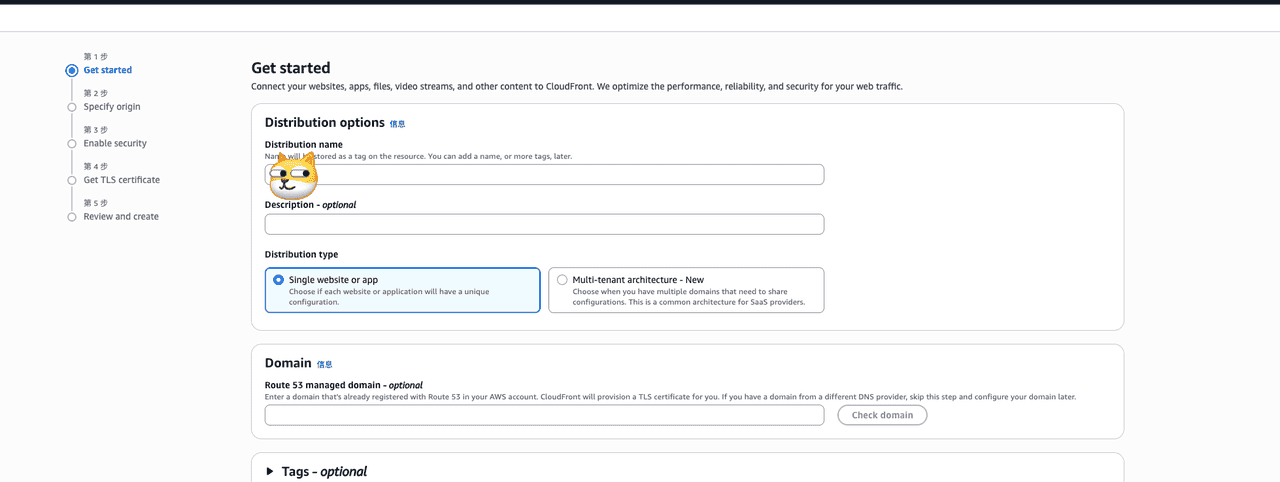Screen dimensions: 1280x482
Task: Click the Get started step circle indicator
Action: pyautogui.click(x=71, y=71)
